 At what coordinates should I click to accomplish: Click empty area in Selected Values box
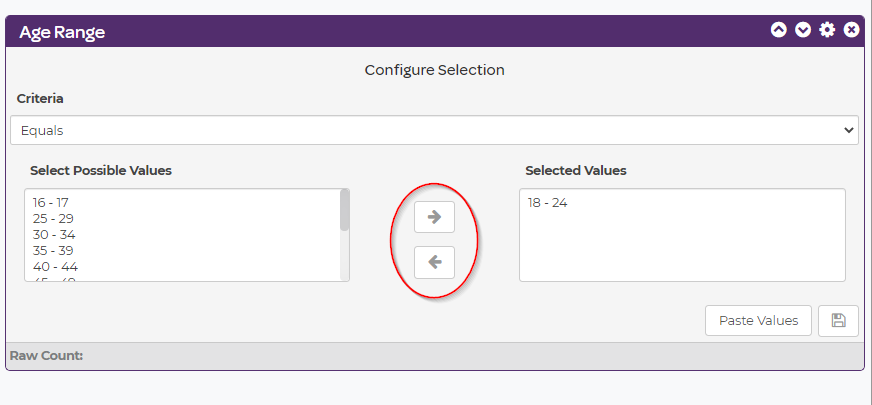coord(682,250)
